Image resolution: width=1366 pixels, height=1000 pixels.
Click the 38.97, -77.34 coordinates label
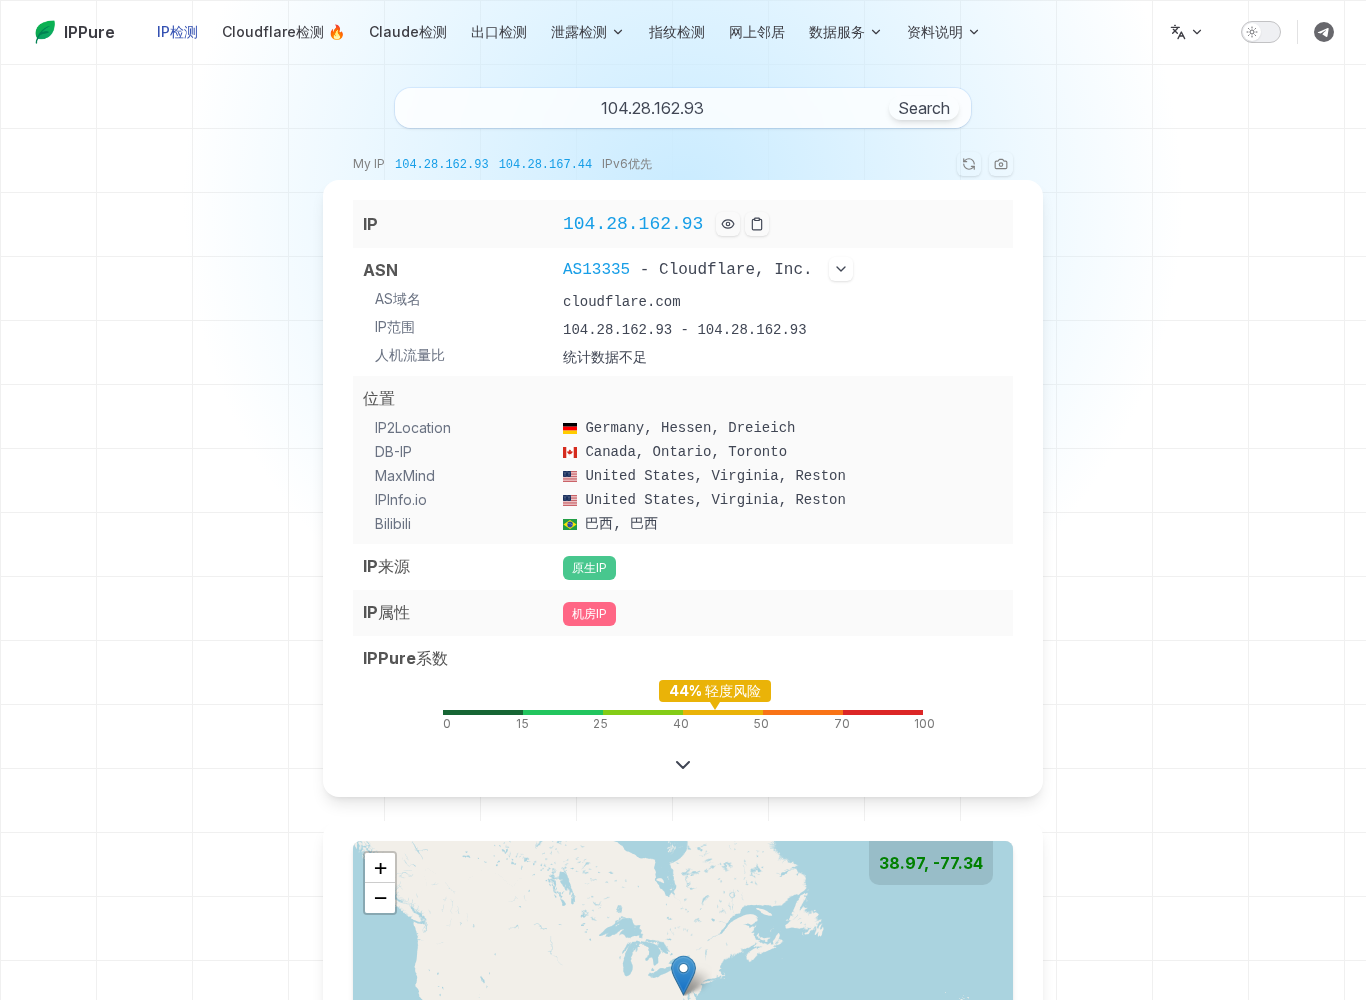coord(931,863)
